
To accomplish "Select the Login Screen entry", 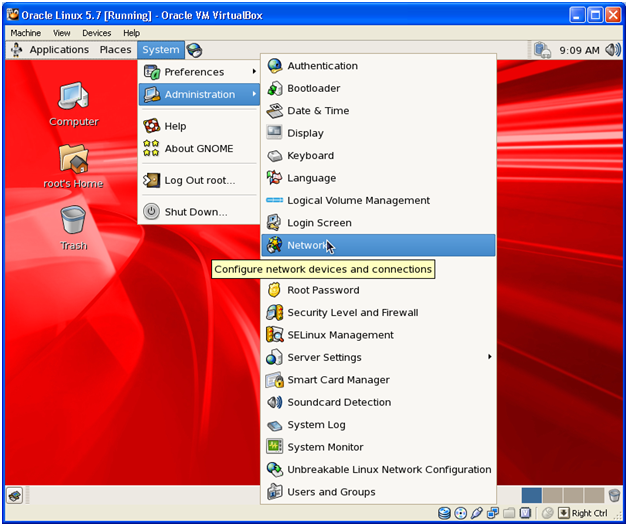I will pyautogui.click(x=378, y=223).
